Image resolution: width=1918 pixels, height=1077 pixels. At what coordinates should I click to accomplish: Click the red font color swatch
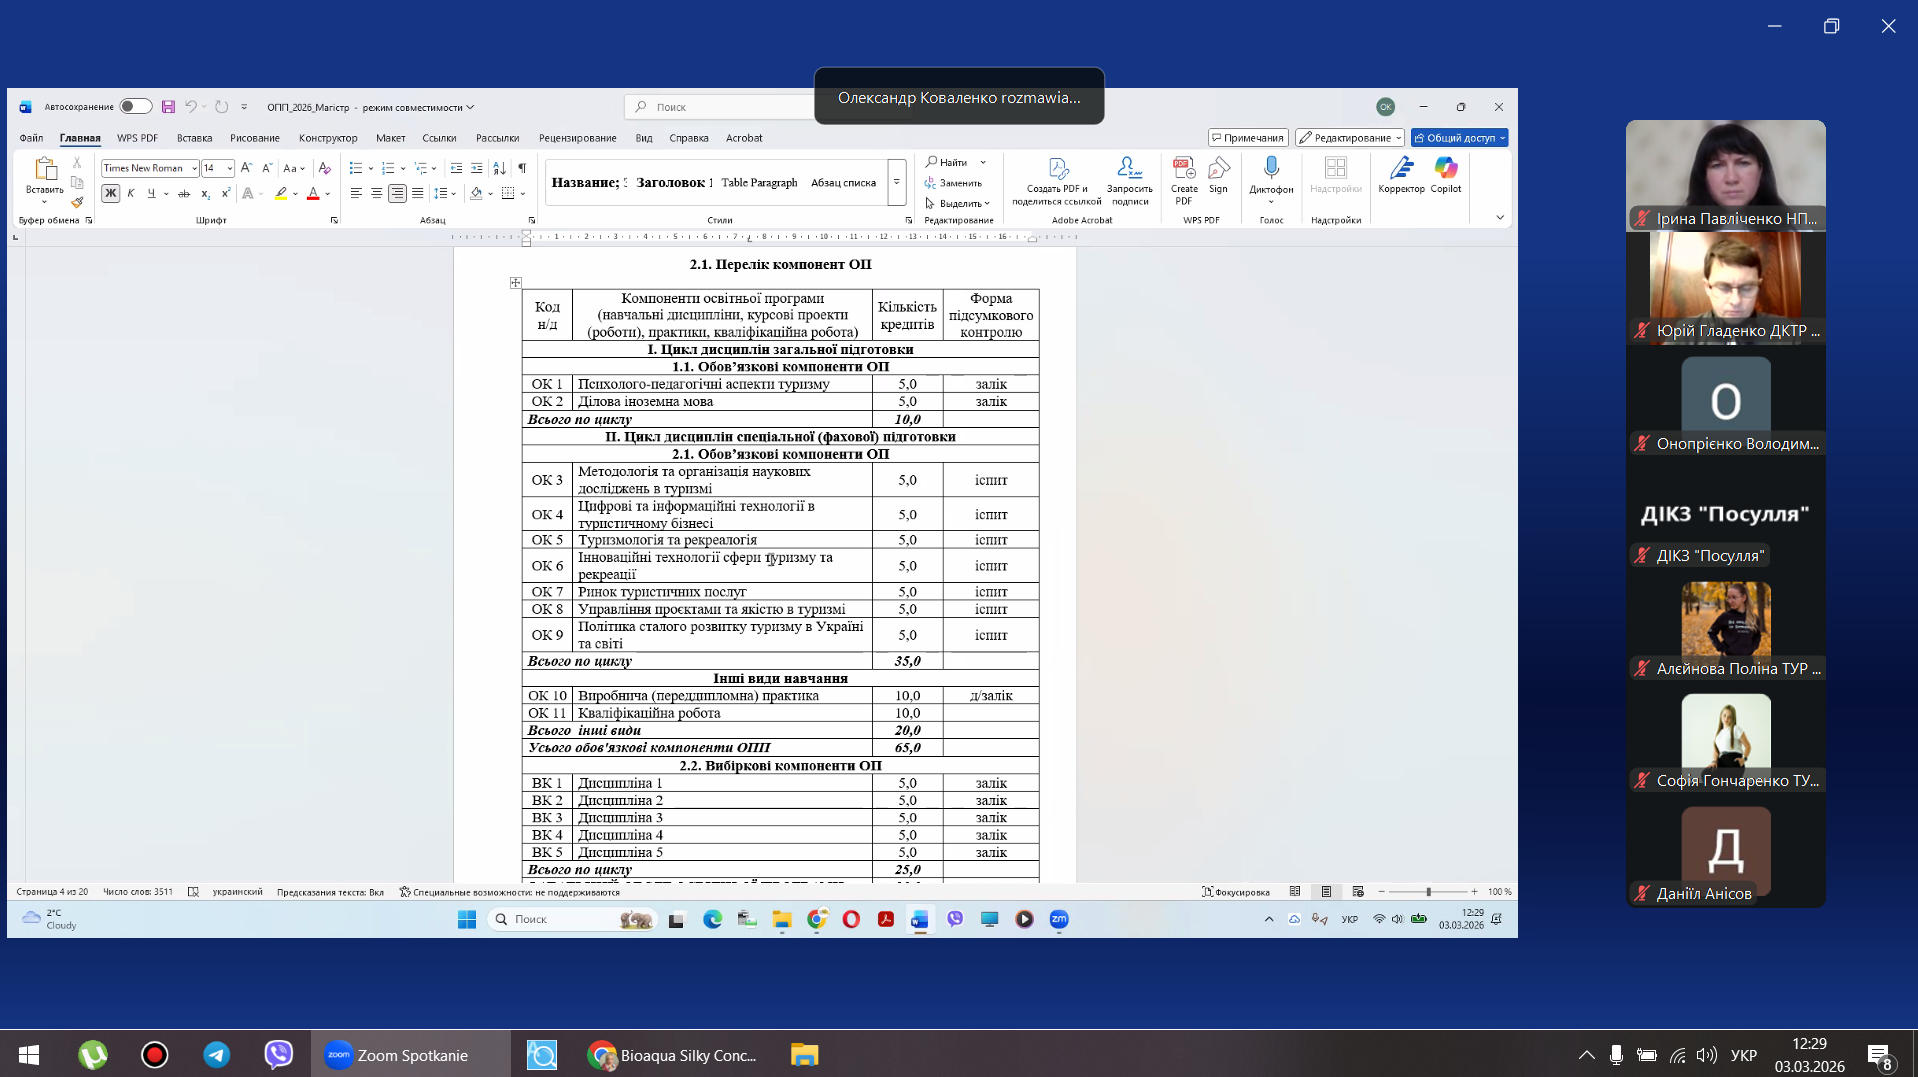pyautogui.click(x=313, y=194)
